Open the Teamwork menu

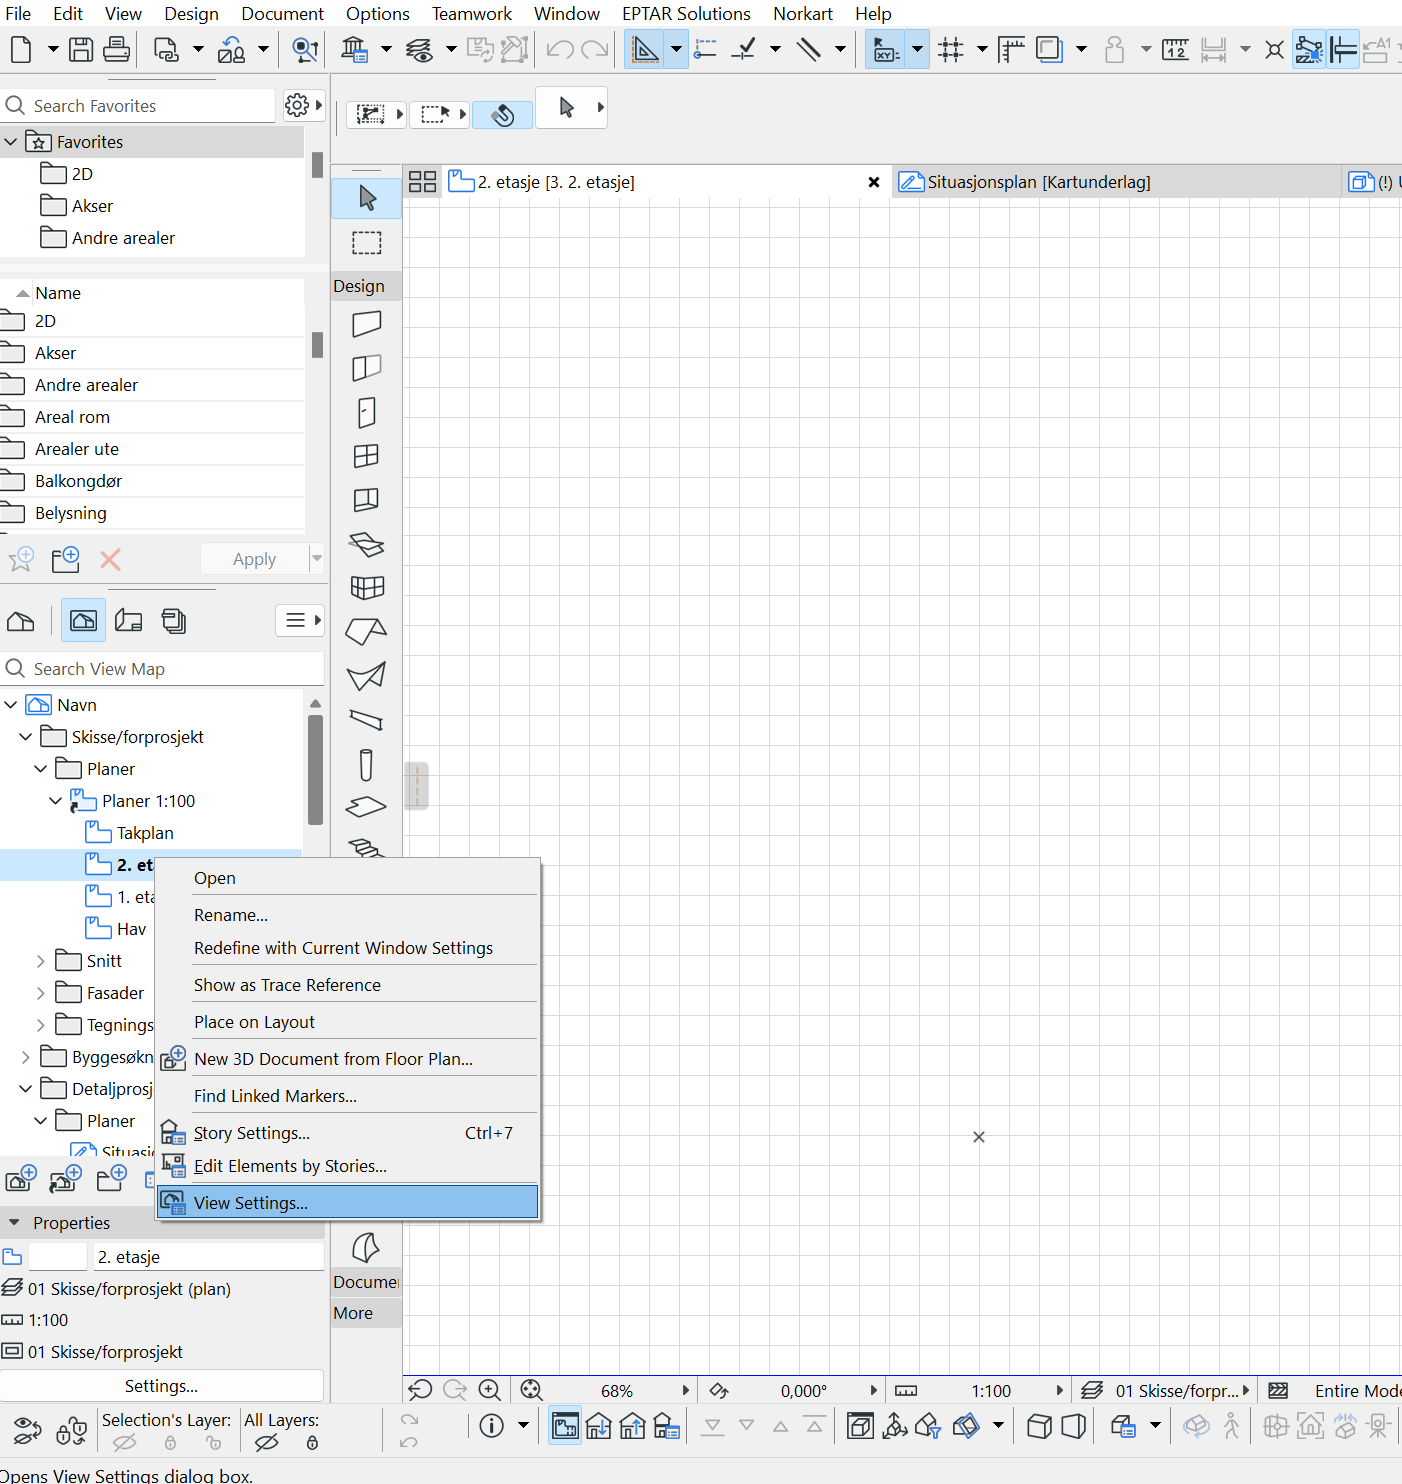coord(471,14)
